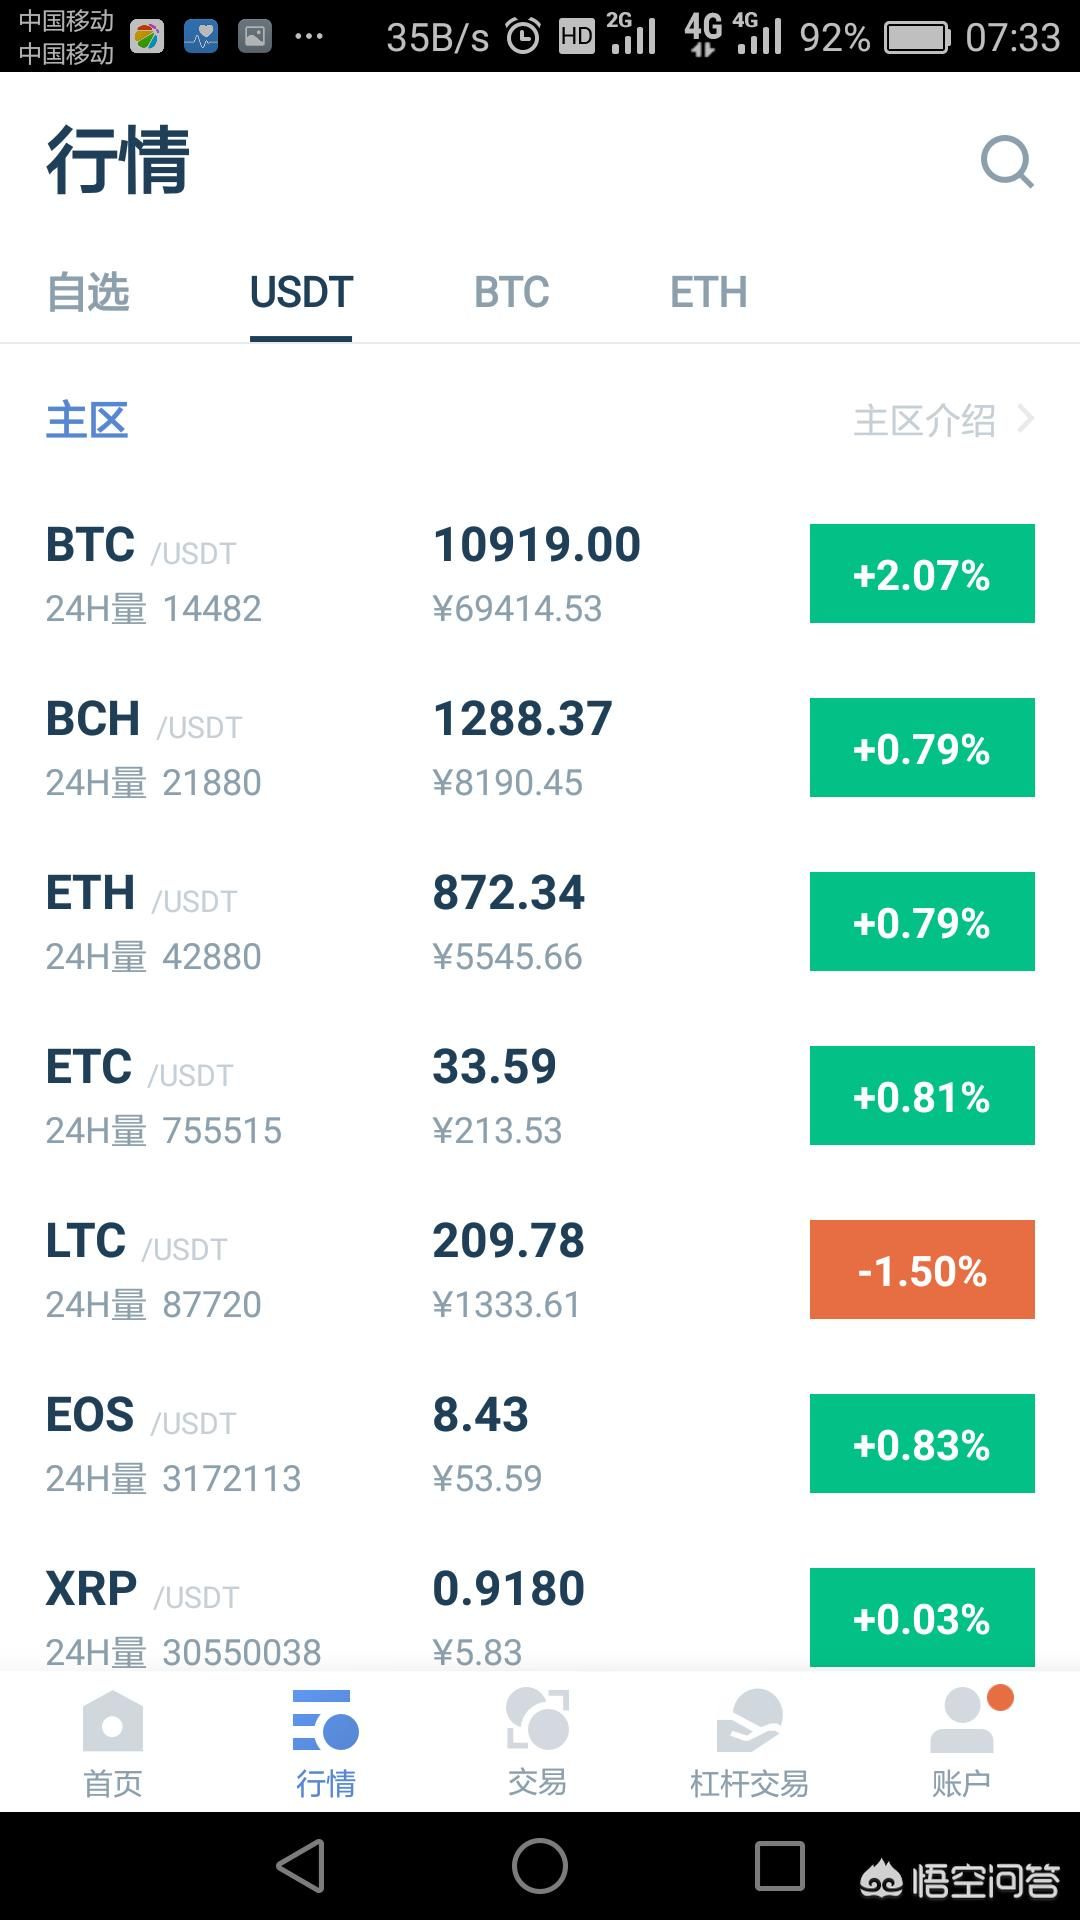Viewport: 1080px width, 1920px height.
Task: Switch to the 自选 tab
Action: (88, 292)
